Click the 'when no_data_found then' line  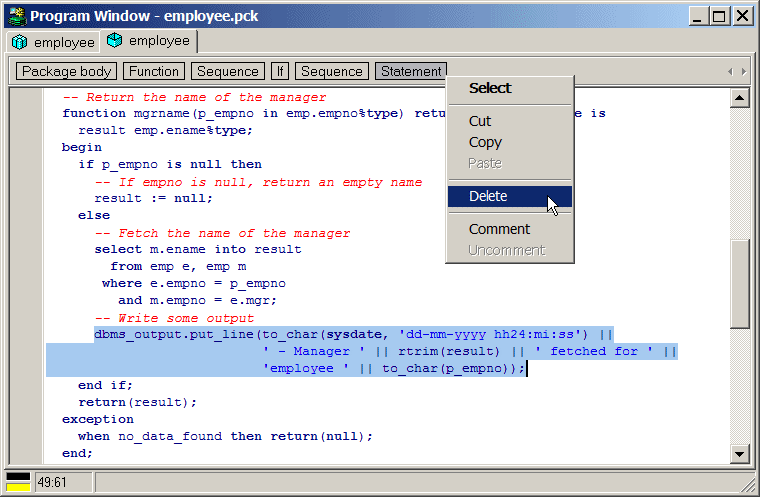tap(225, 436)
